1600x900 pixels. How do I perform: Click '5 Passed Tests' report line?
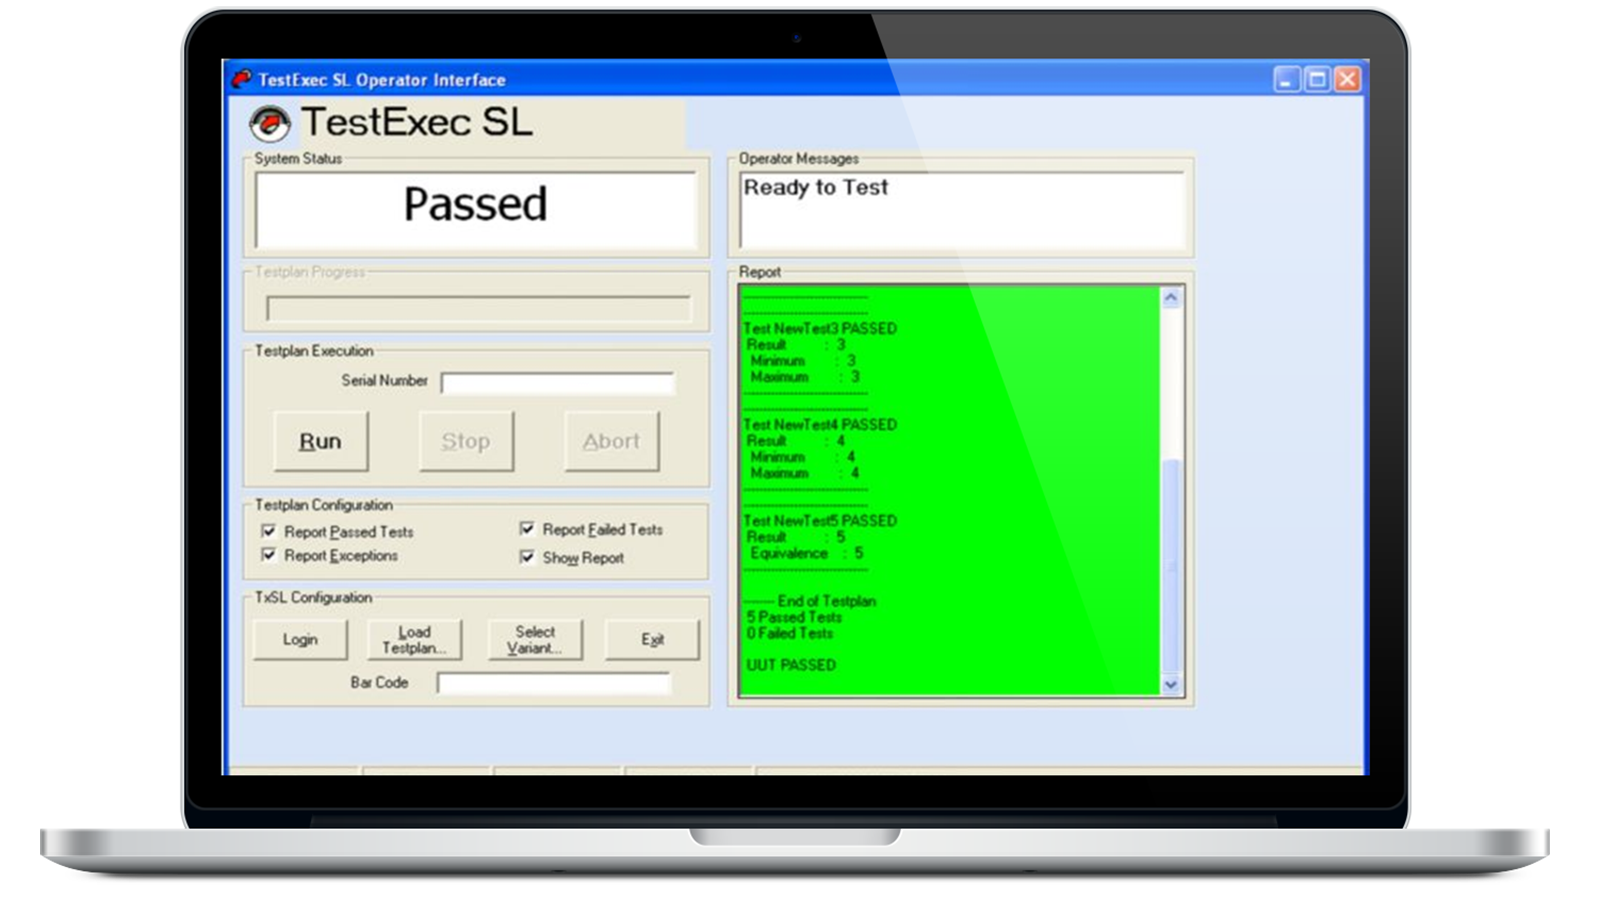[x=794, y=617]
